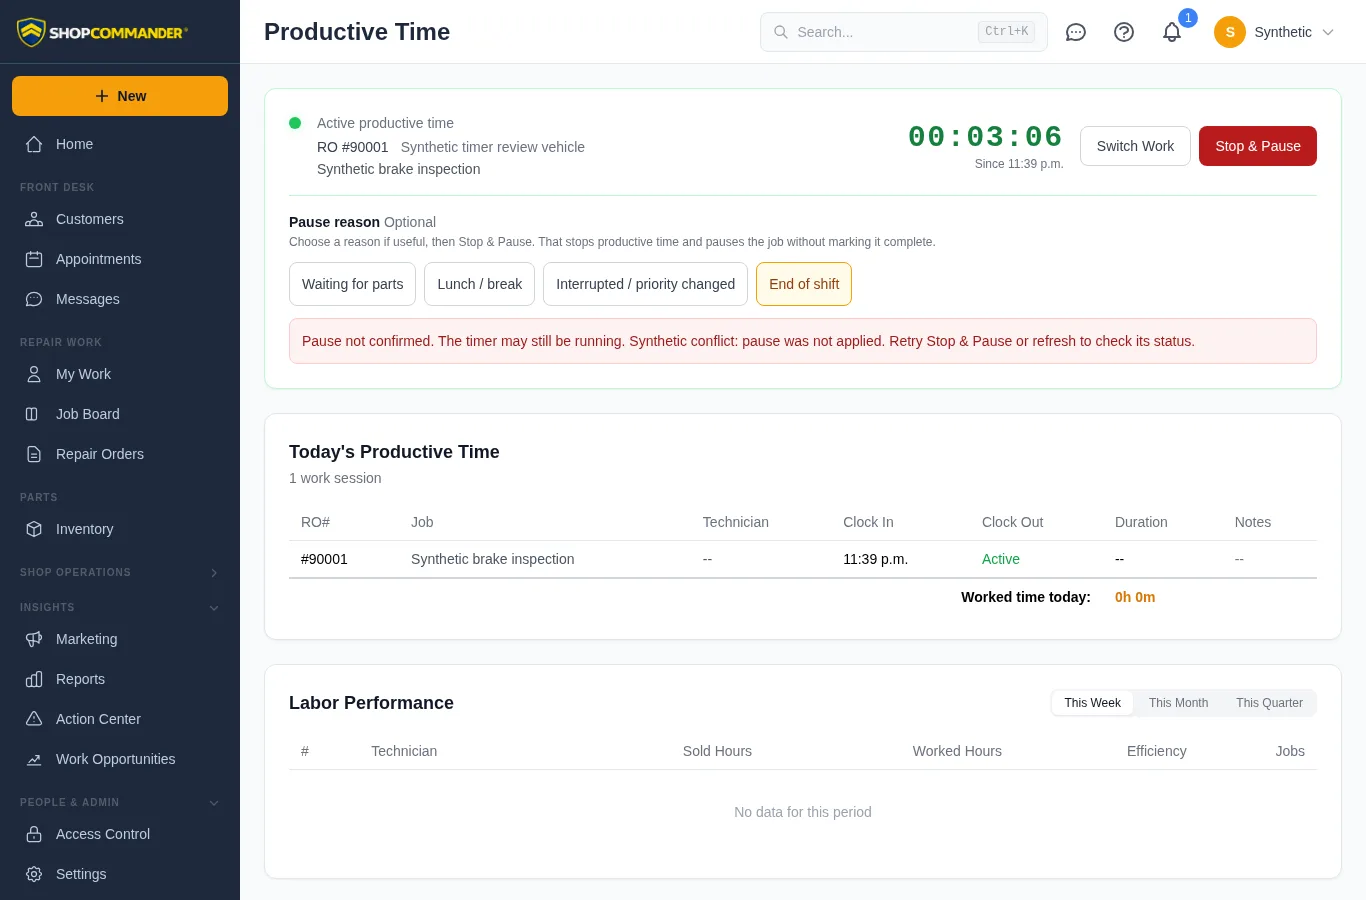
Task: Select the My Work person icon
Action: click(x=34, y=374)
